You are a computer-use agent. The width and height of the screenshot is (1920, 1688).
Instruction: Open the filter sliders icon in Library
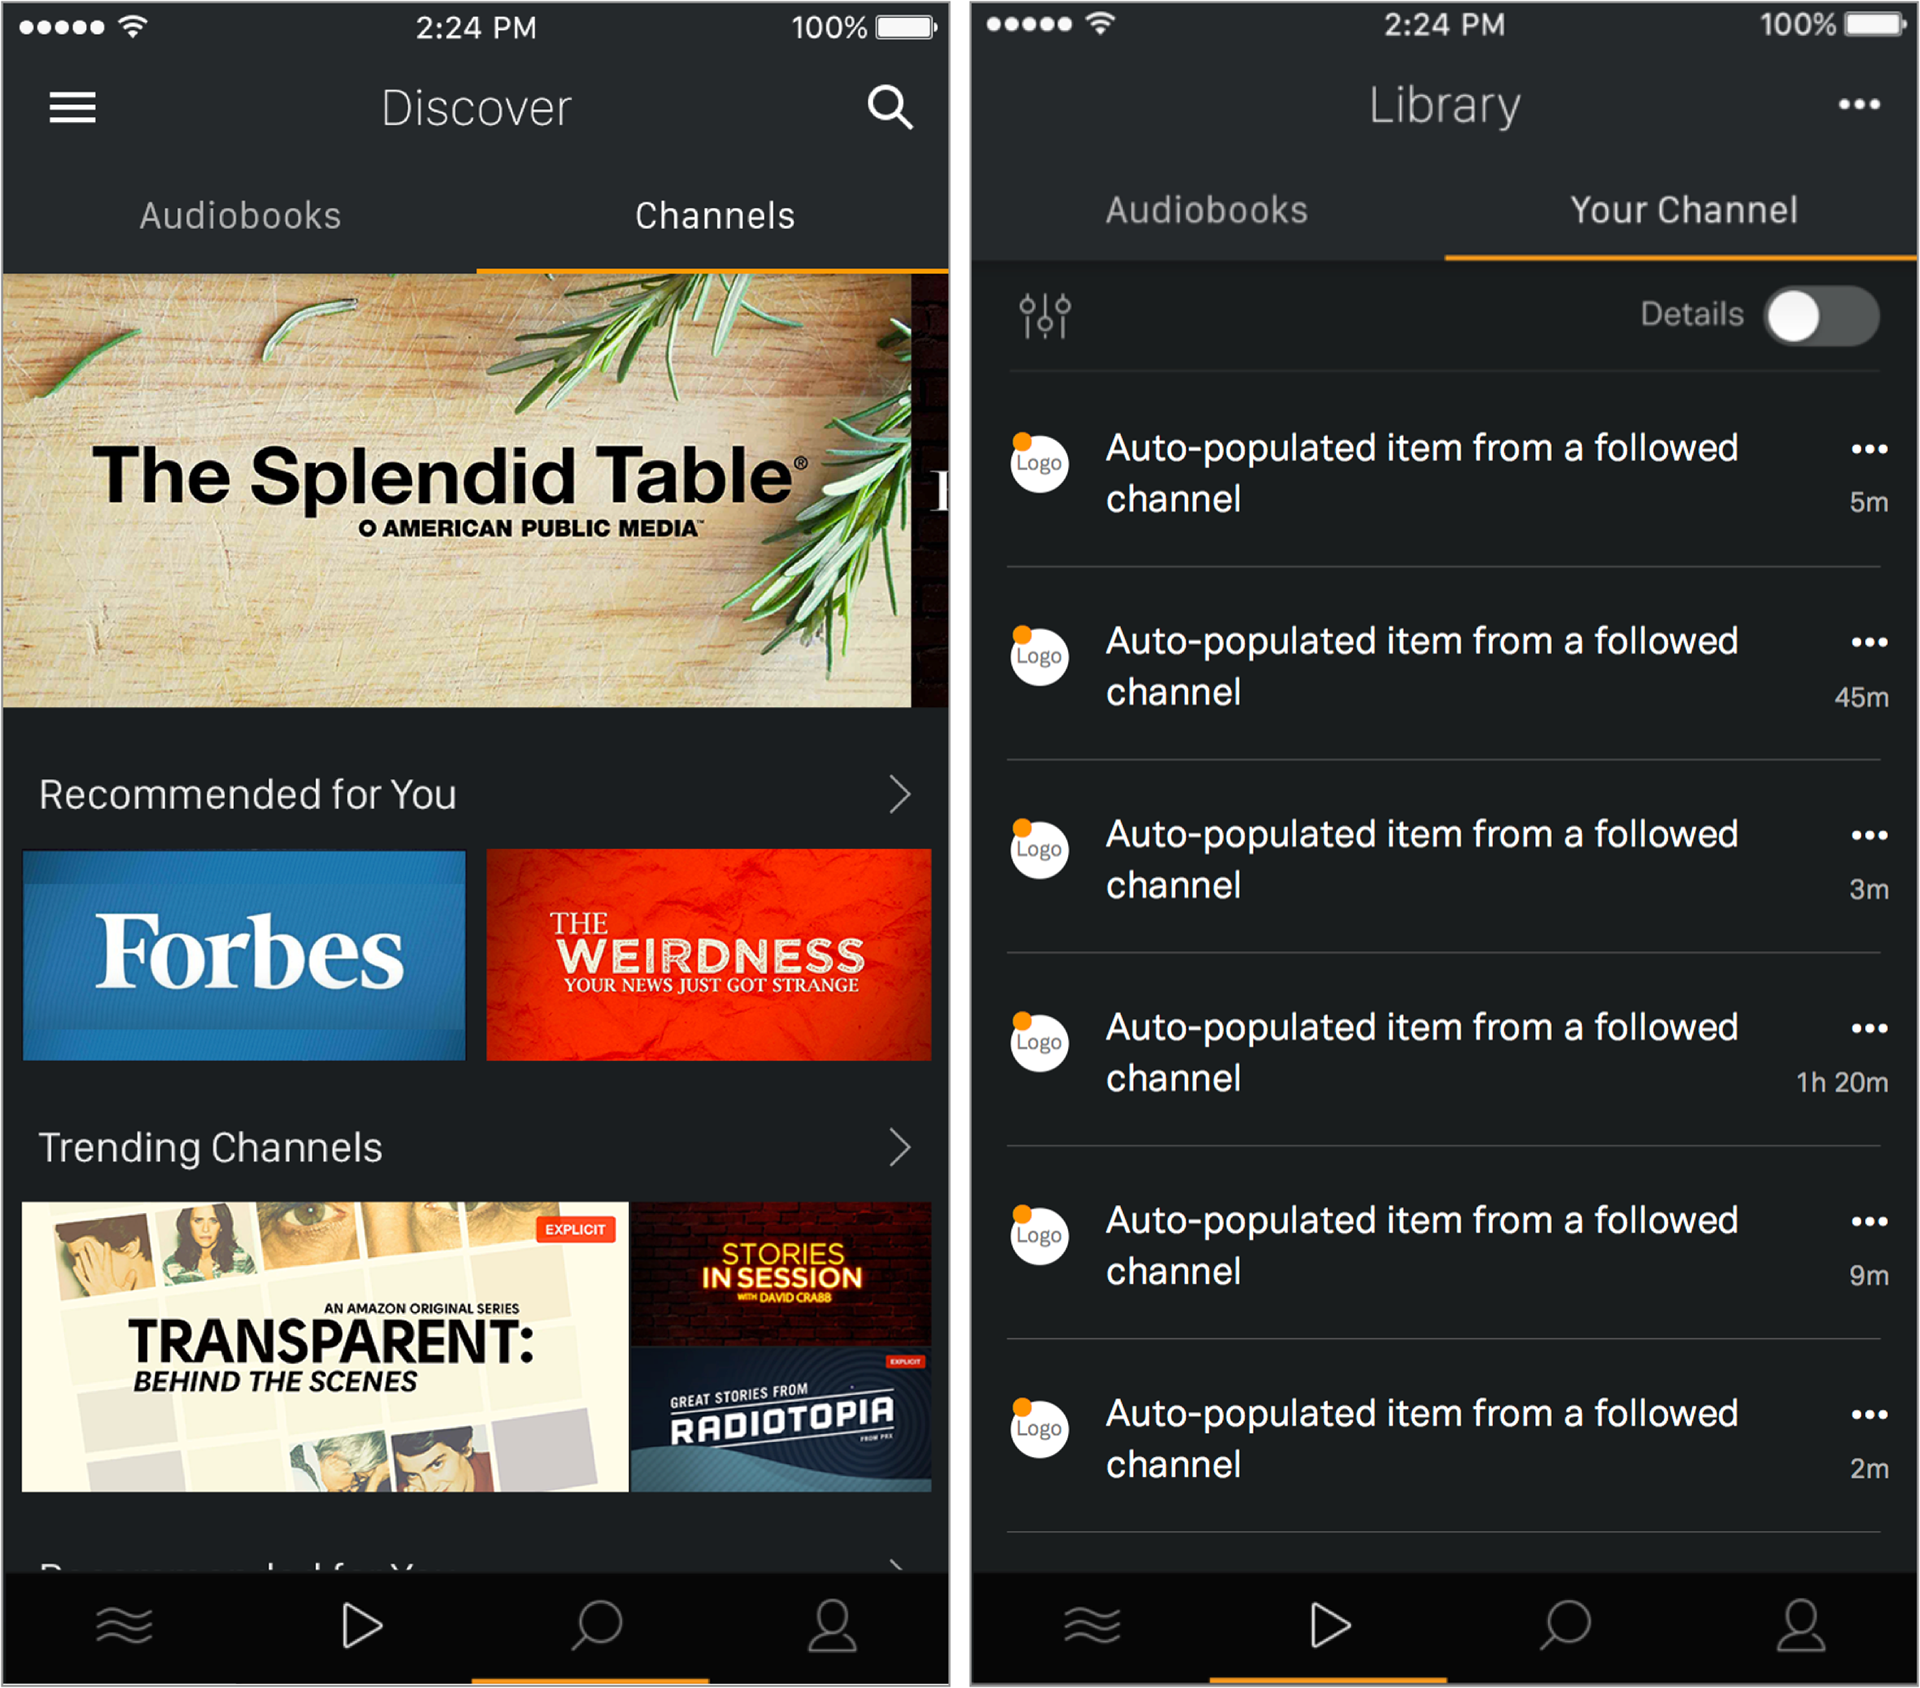(x=1045, y=316)
